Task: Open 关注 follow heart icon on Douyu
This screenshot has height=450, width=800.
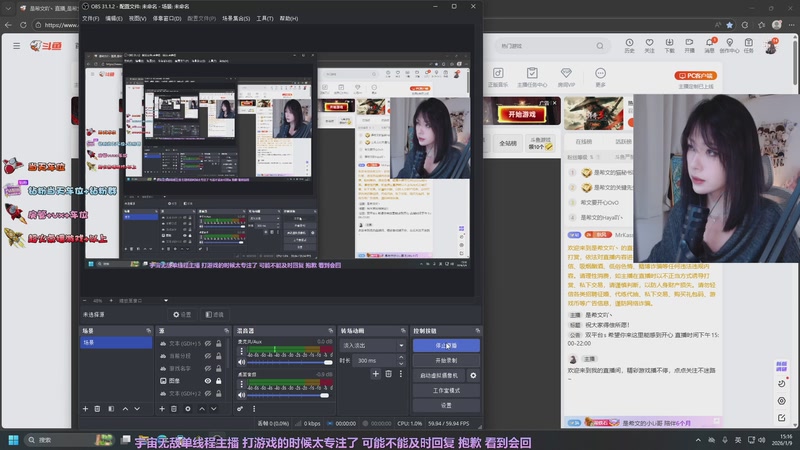Action: click(649, 46)
